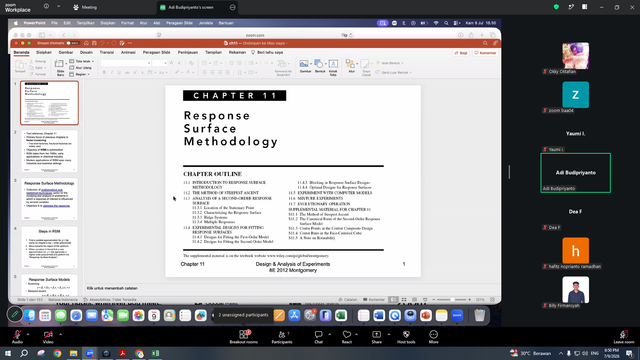Open File menu in Mac menu bar
Screen dimensions: 640x360
coord(54,23)
